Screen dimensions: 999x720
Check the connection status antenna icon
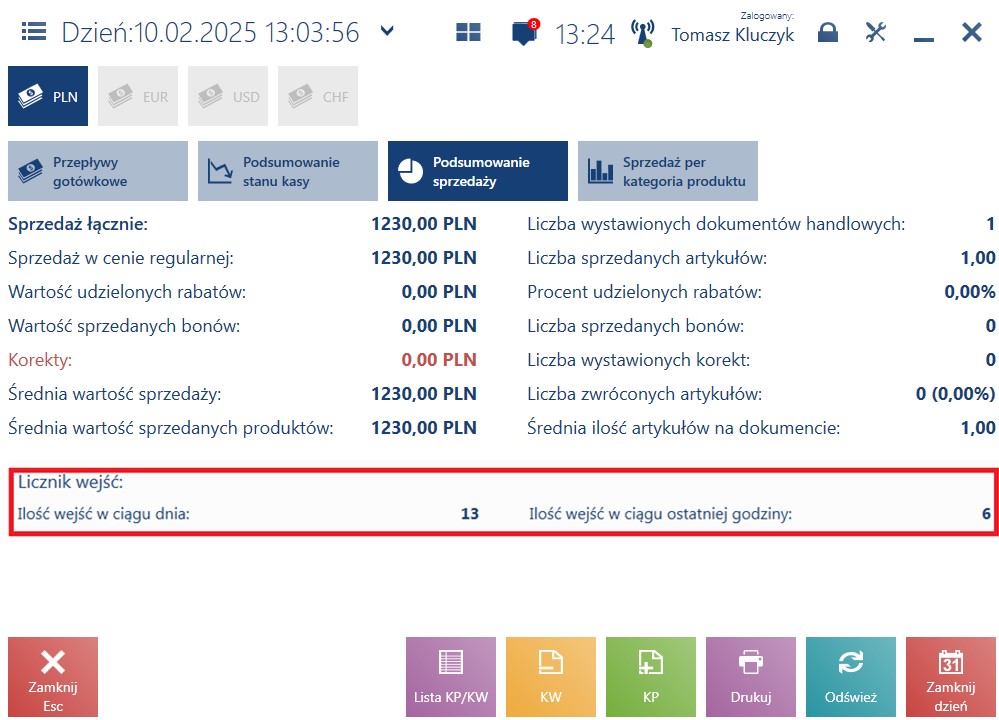pos(642,33)
